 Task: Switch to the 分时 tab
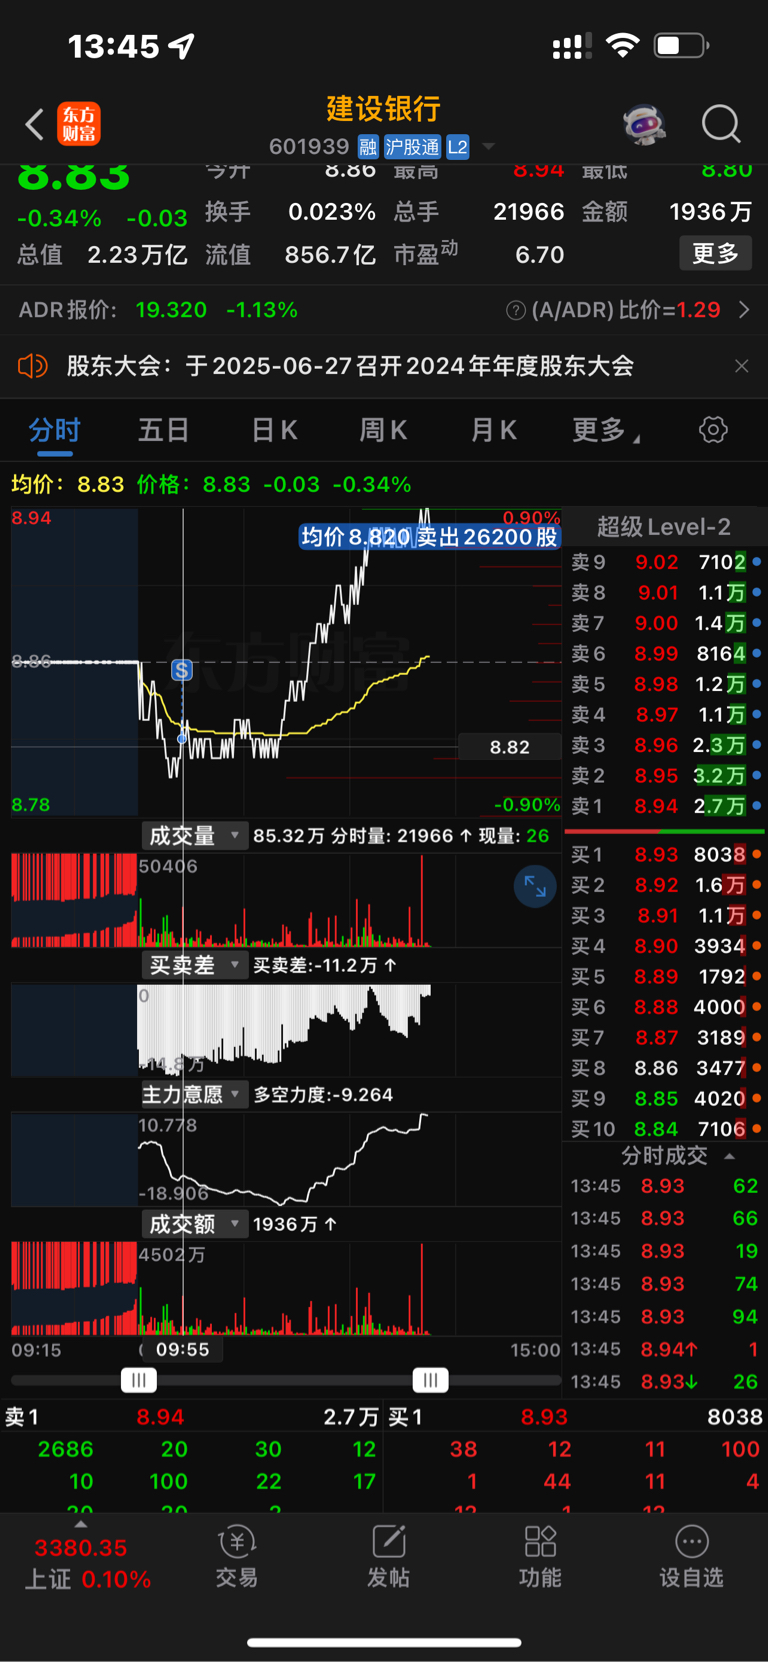[54, 430]
